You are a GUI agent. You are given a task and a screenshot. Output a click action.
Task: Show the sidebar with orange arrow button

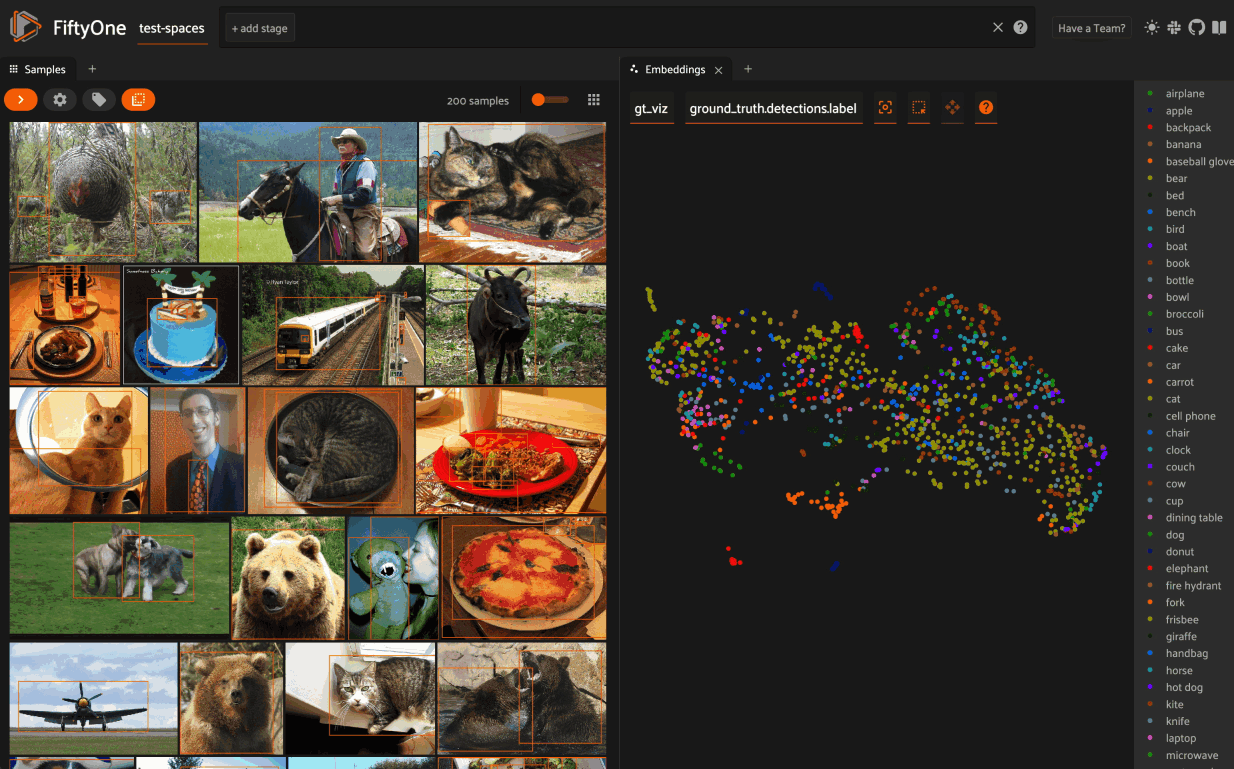click(21, 99)
